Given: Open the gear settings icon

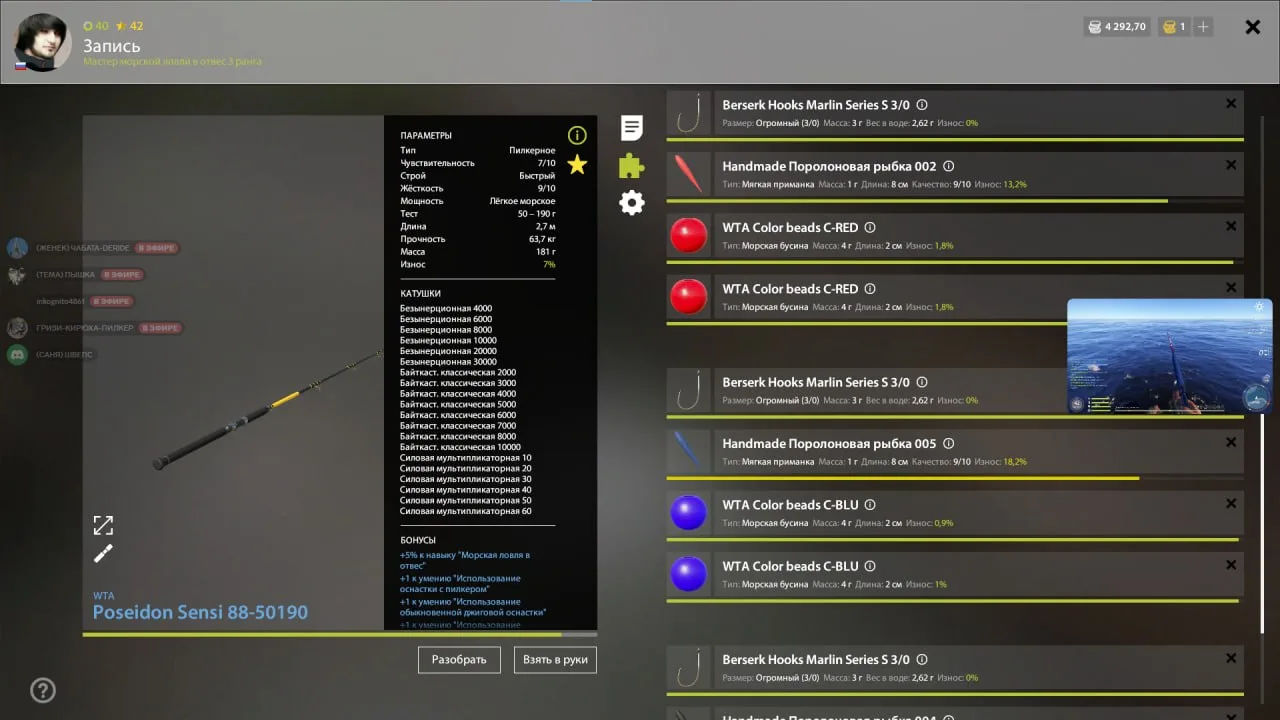Looking at the screenshot, I should 631,203.
